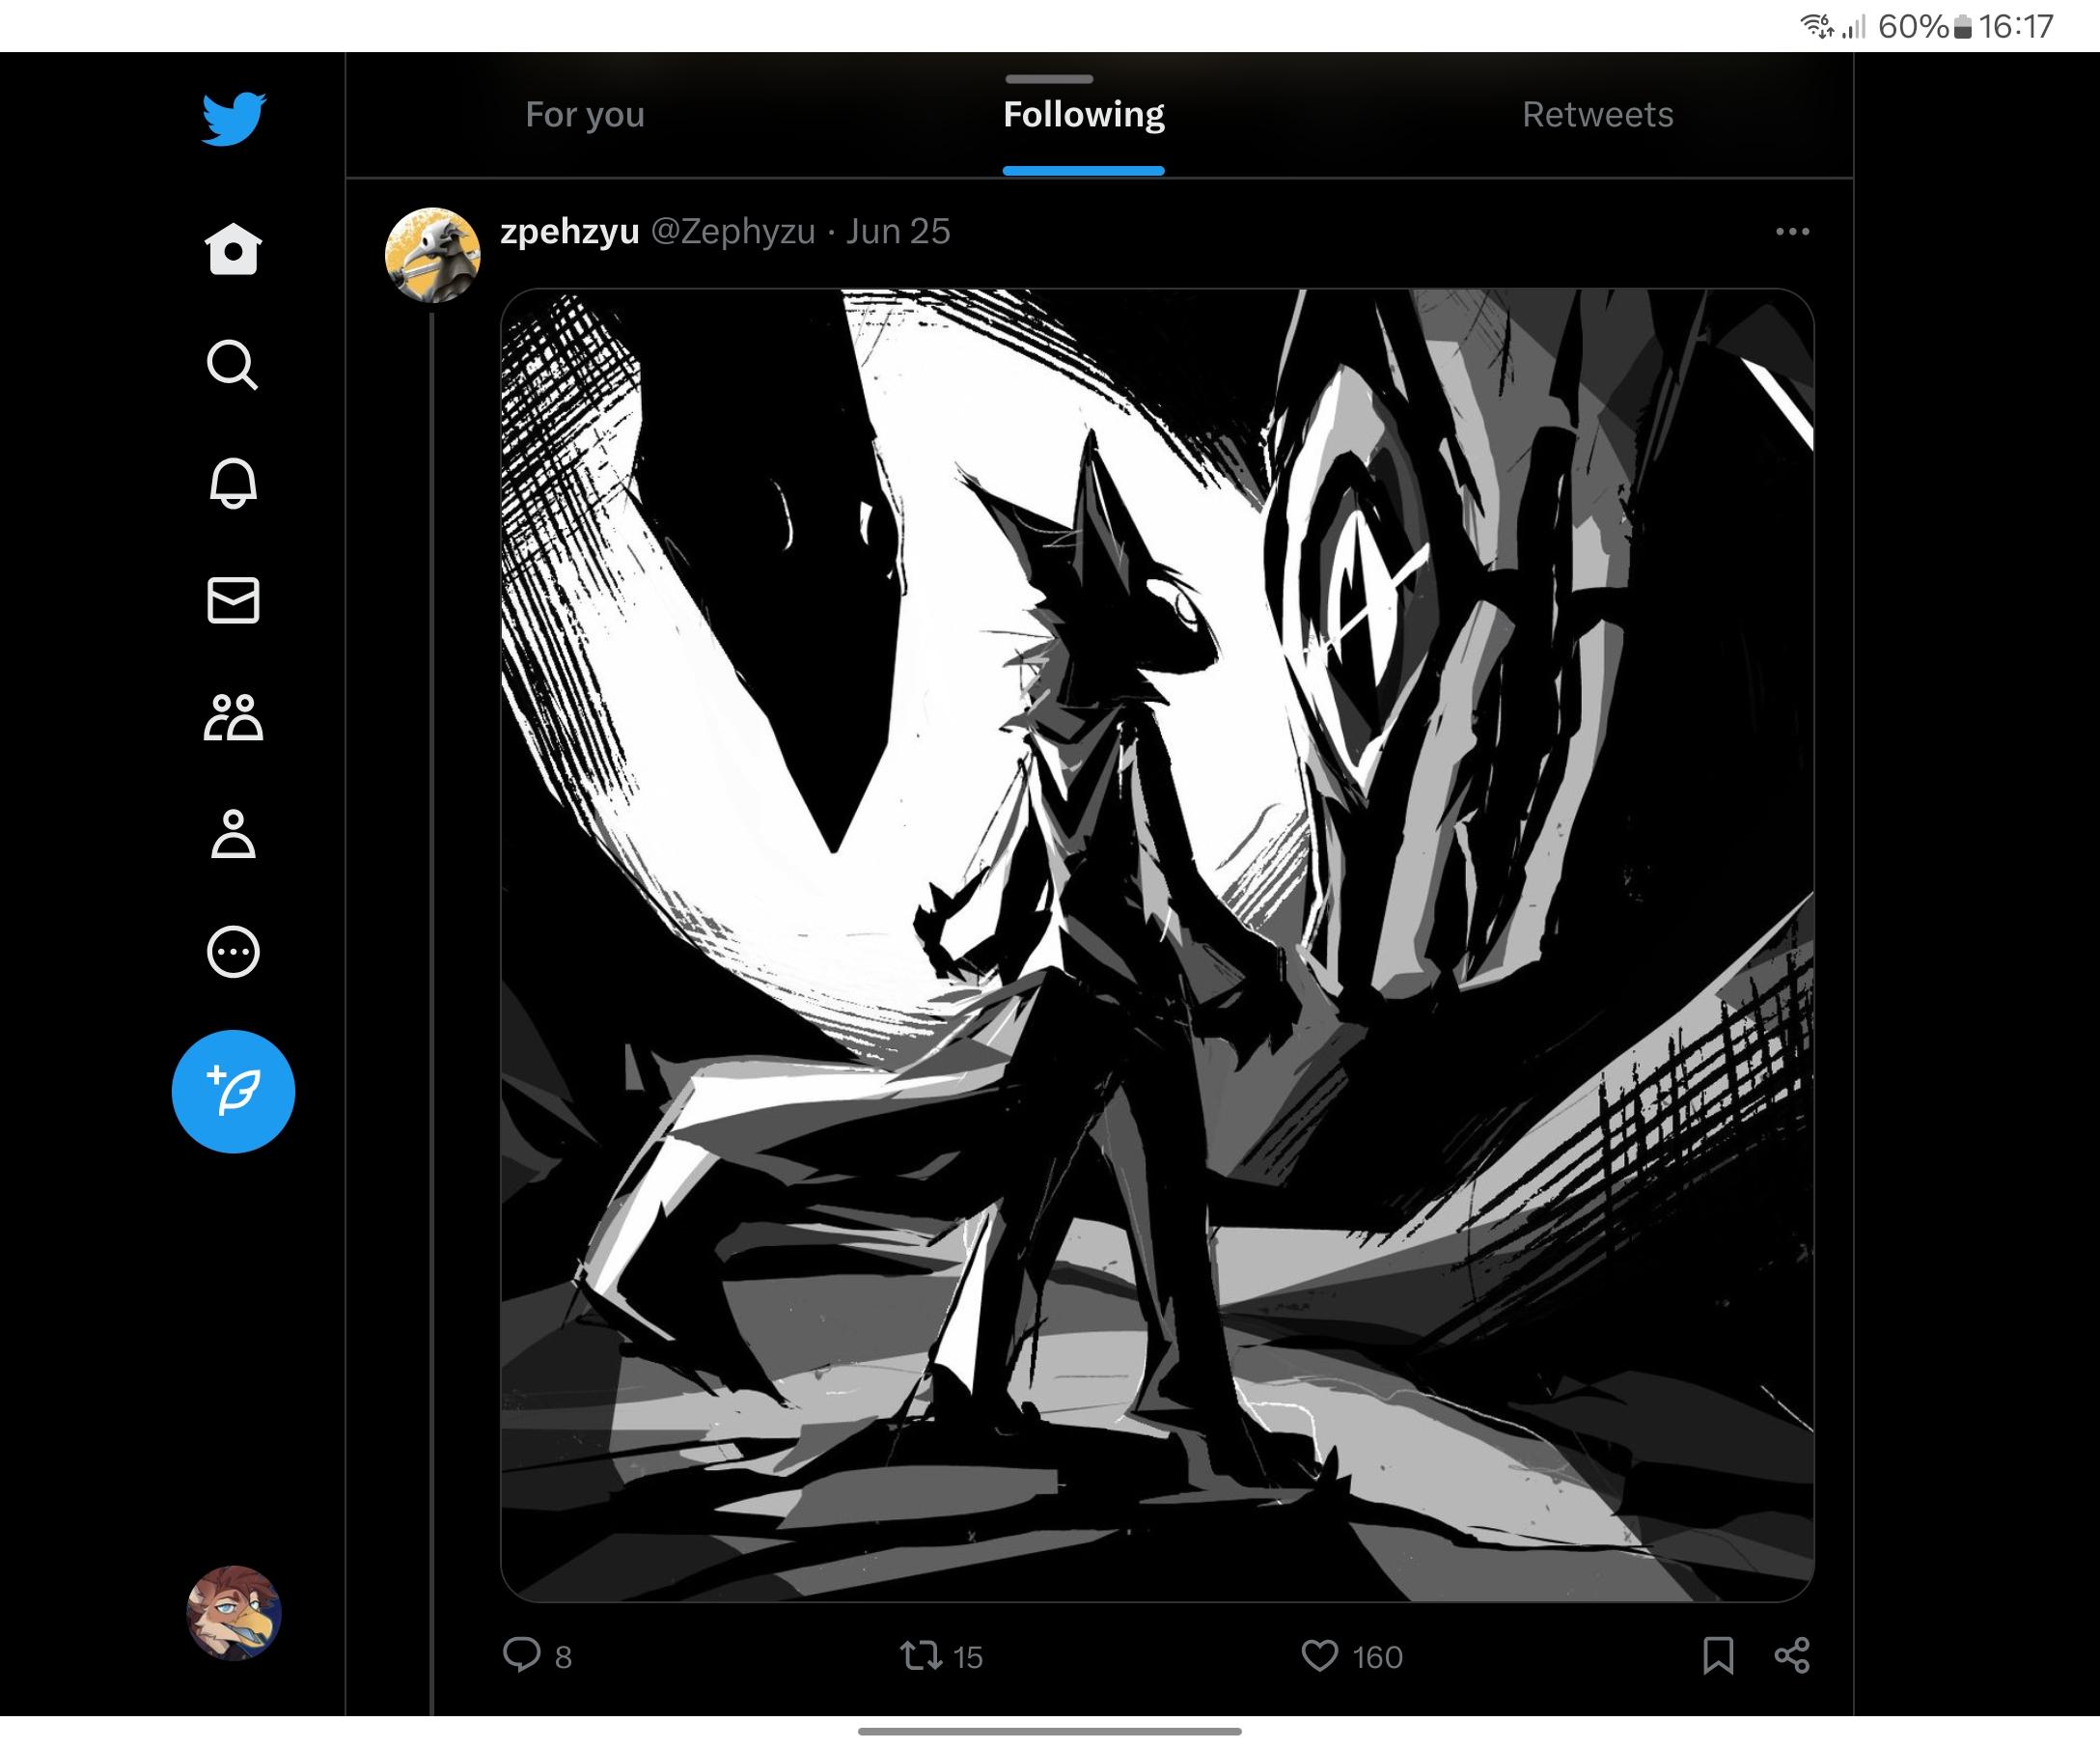
Task: Open Messages envelope icon
Action: [233, 600]
